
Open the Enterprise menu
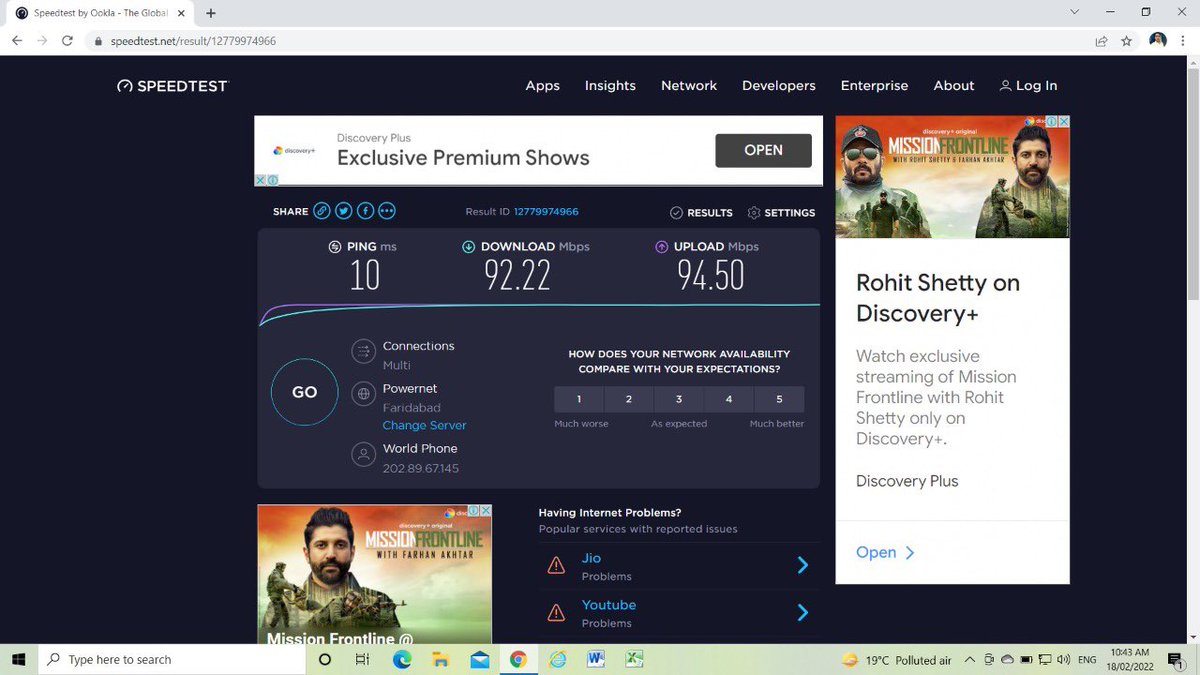pyautogui.click(x=874, y=86)
